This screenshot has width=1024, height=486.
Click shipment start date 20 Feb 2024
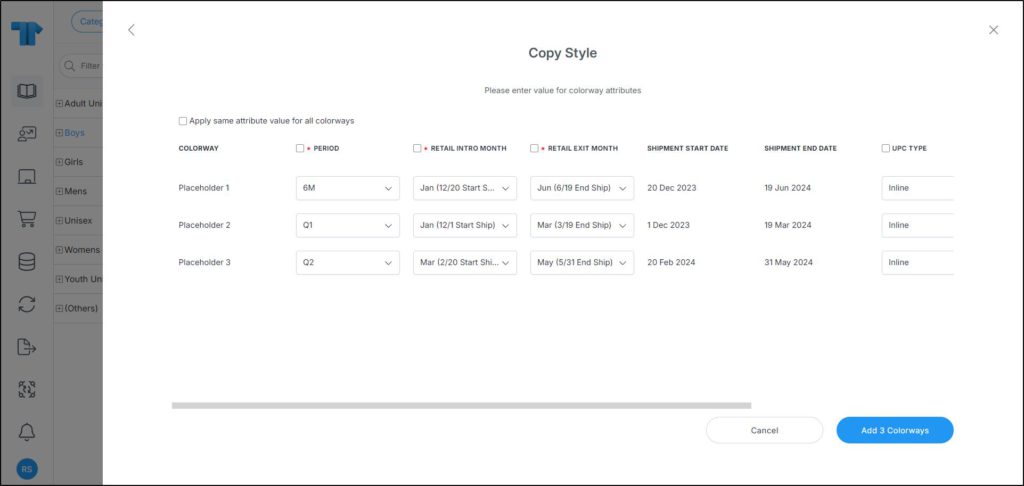[x=671, y=263]
